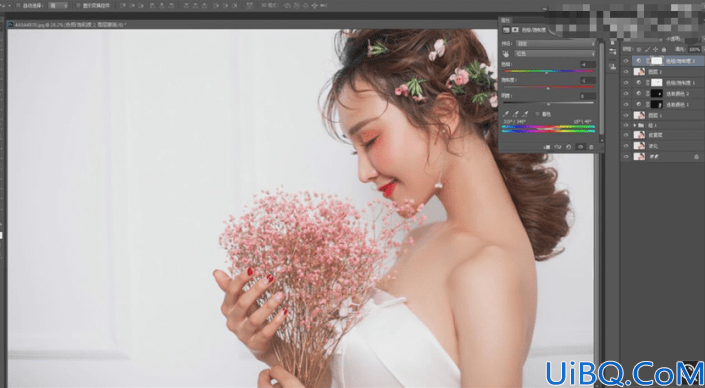Select the 图层 2 layer thumbnail

pyautogui.click(x=639, y=71)
